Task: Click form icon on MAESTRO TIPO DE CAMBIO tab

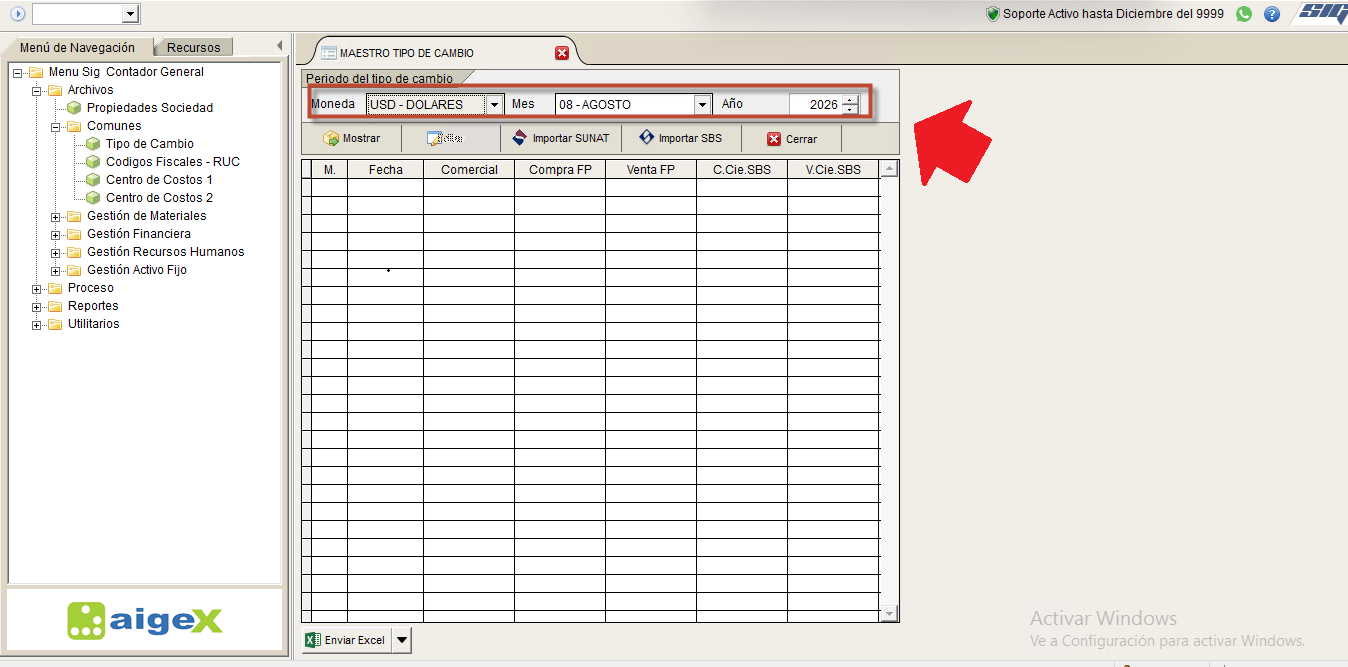Action: pyautogui.click(x=328, y=53)
